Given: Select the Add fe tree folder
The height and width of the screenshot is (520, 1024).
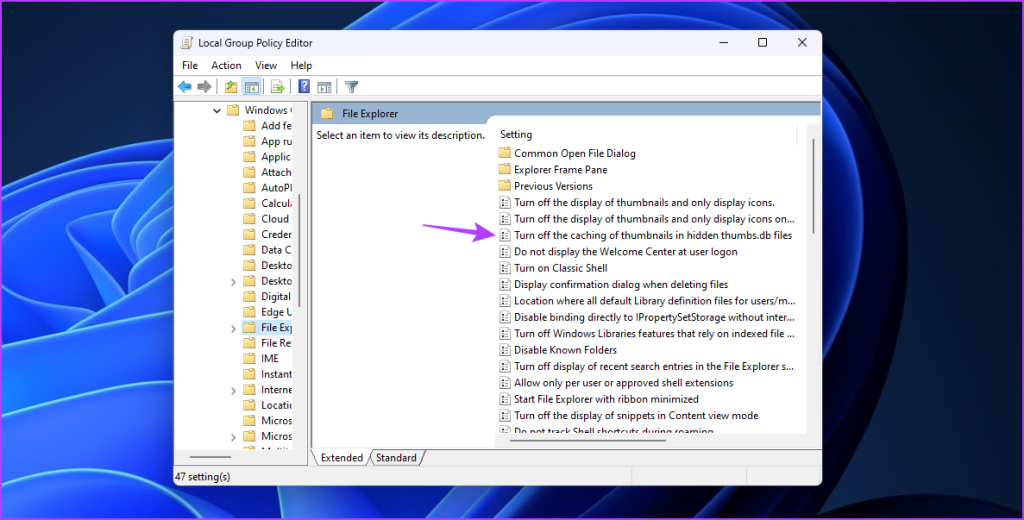Looking at the screenshot, I should 267,125.
